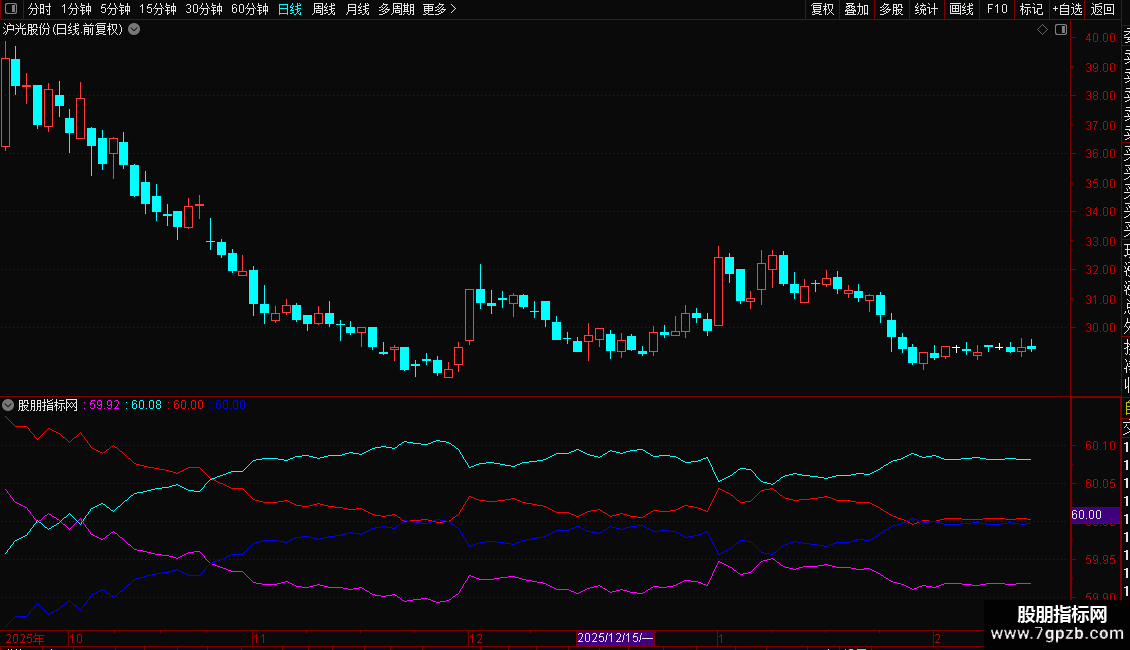Click the cyan indicator value 60.08
Viewport: 1130px width, 650px height.
pos(146,405)
